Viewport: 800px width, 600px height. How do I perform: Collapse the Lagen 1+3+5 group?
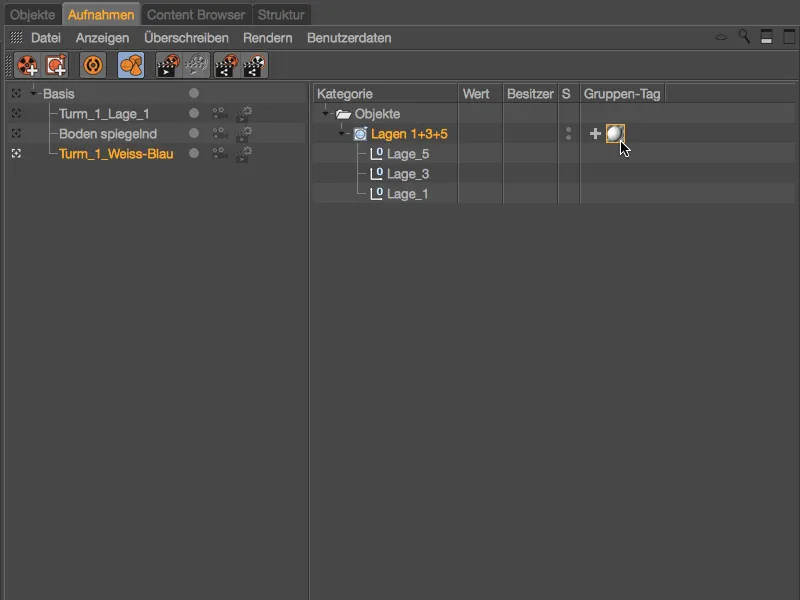coord(342,133)
